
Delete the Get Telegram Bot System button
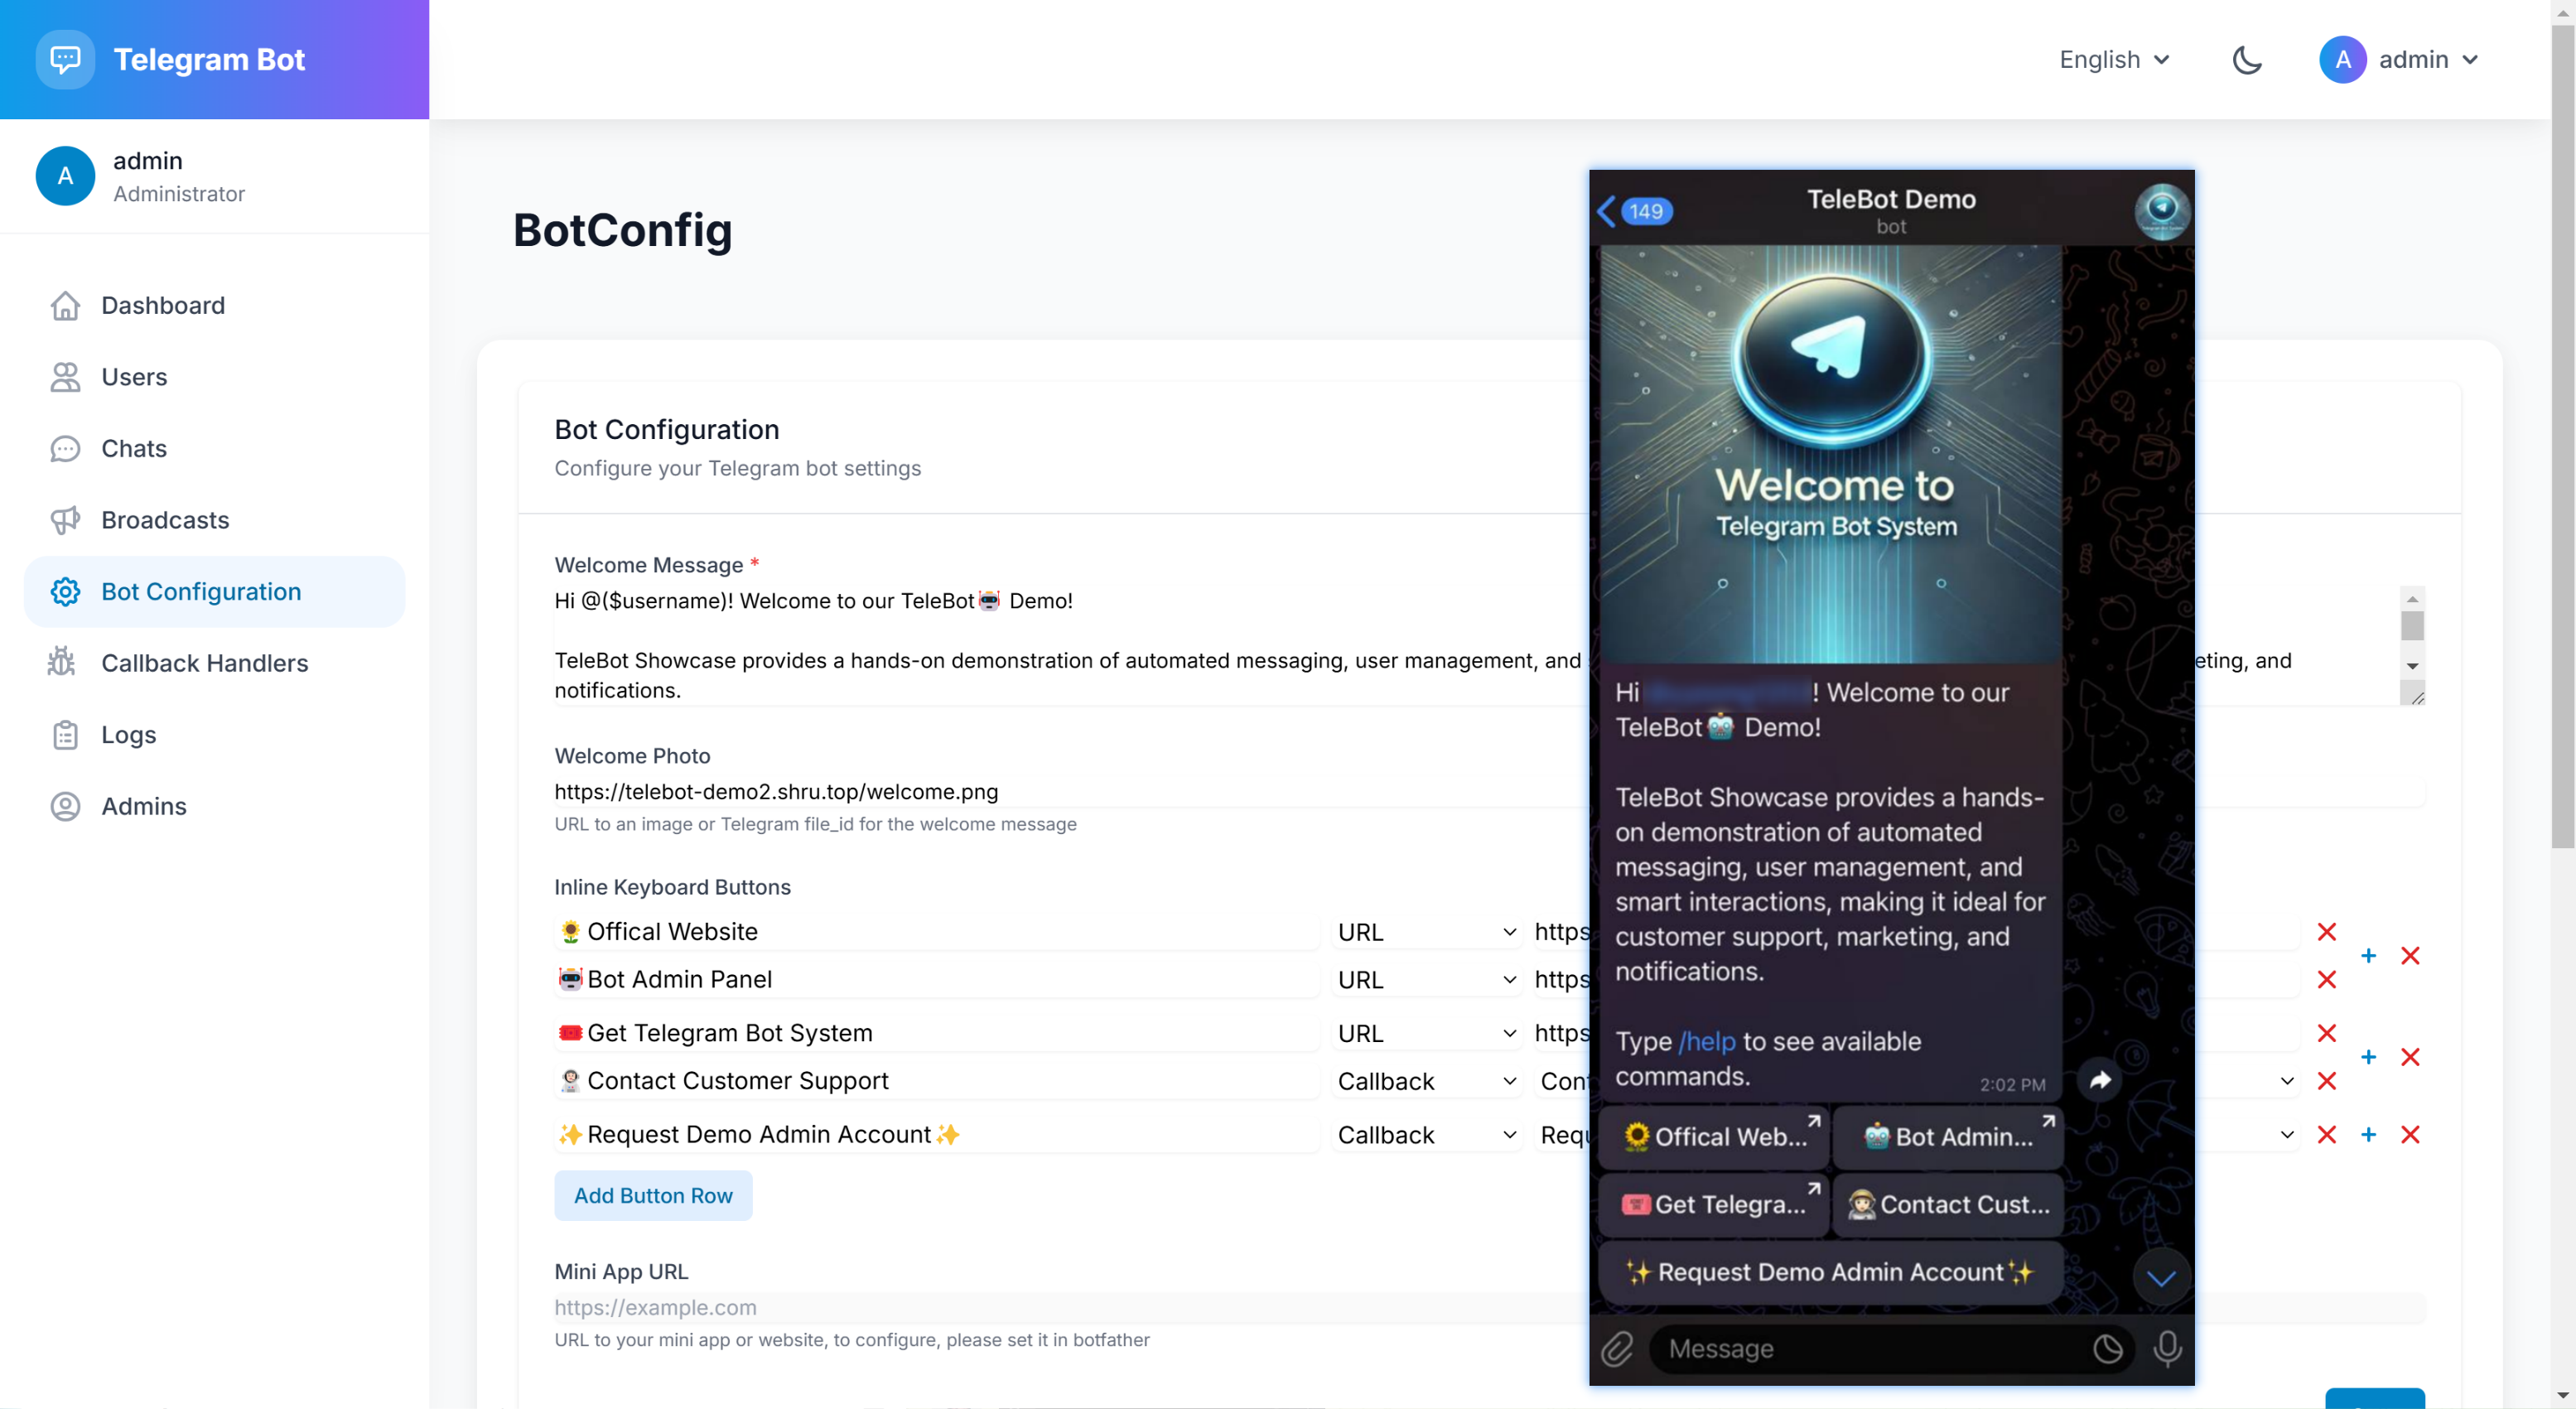[2326, 1032]
